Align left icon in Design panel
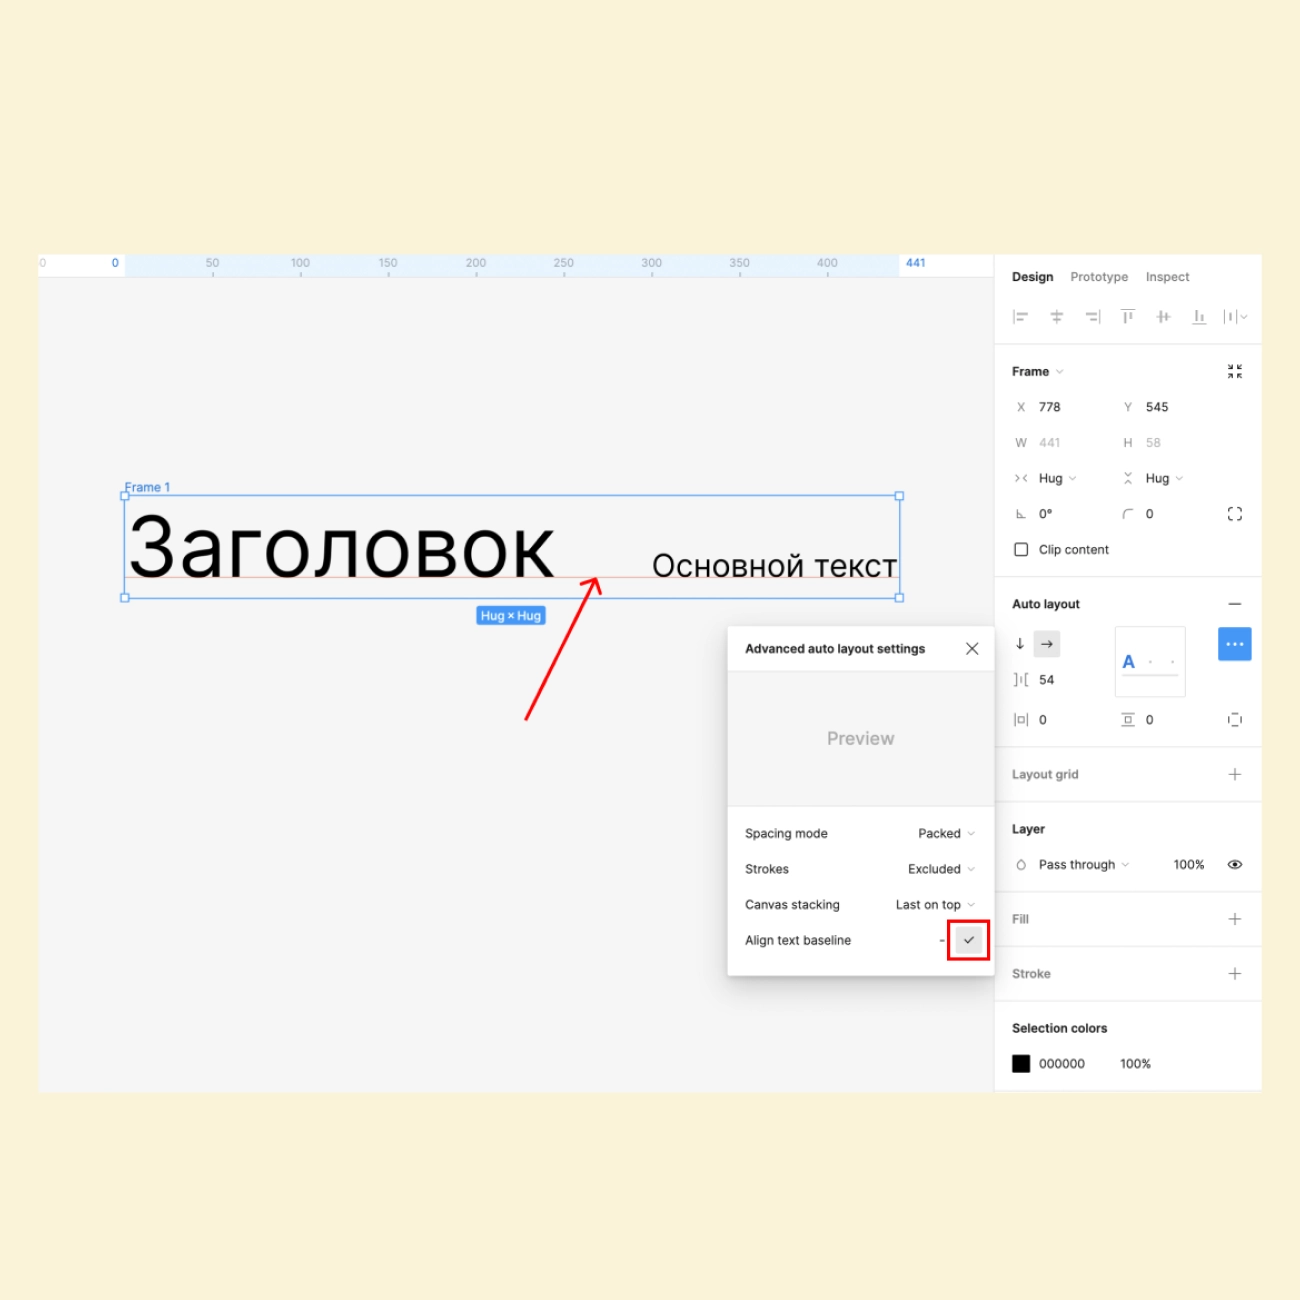The width and height of the screenshot is (1300, 1300). [x=1020, y=317]
